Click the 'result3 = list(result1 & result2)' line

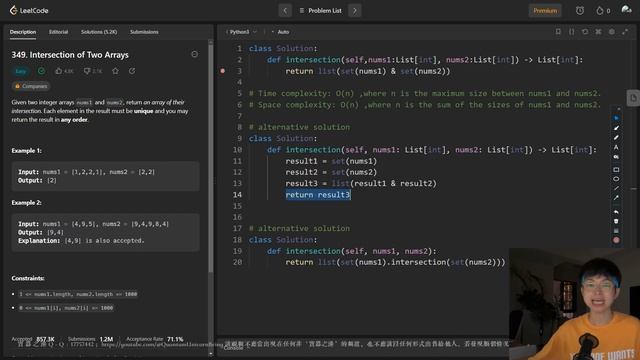click(x=361, y=184)
